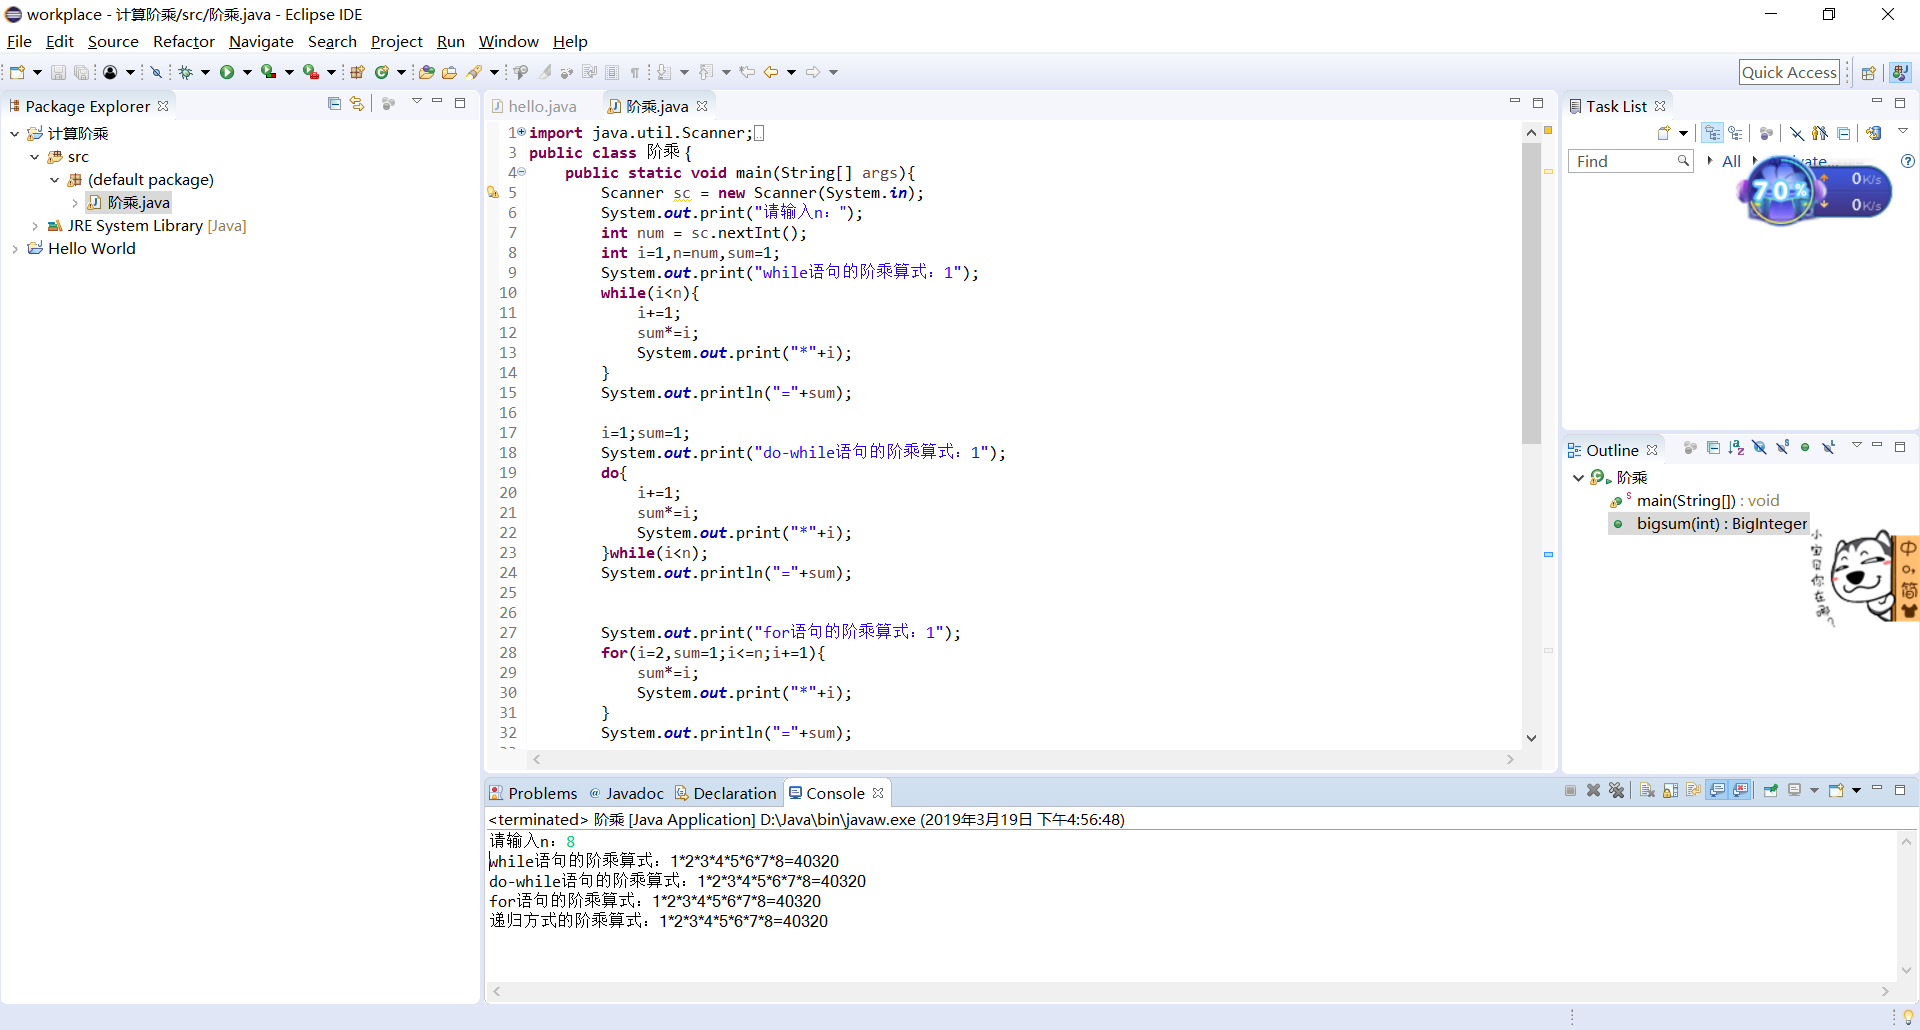Toggle Hide Local Types in Outline
The image size is (1920, 1030).
1828,448
